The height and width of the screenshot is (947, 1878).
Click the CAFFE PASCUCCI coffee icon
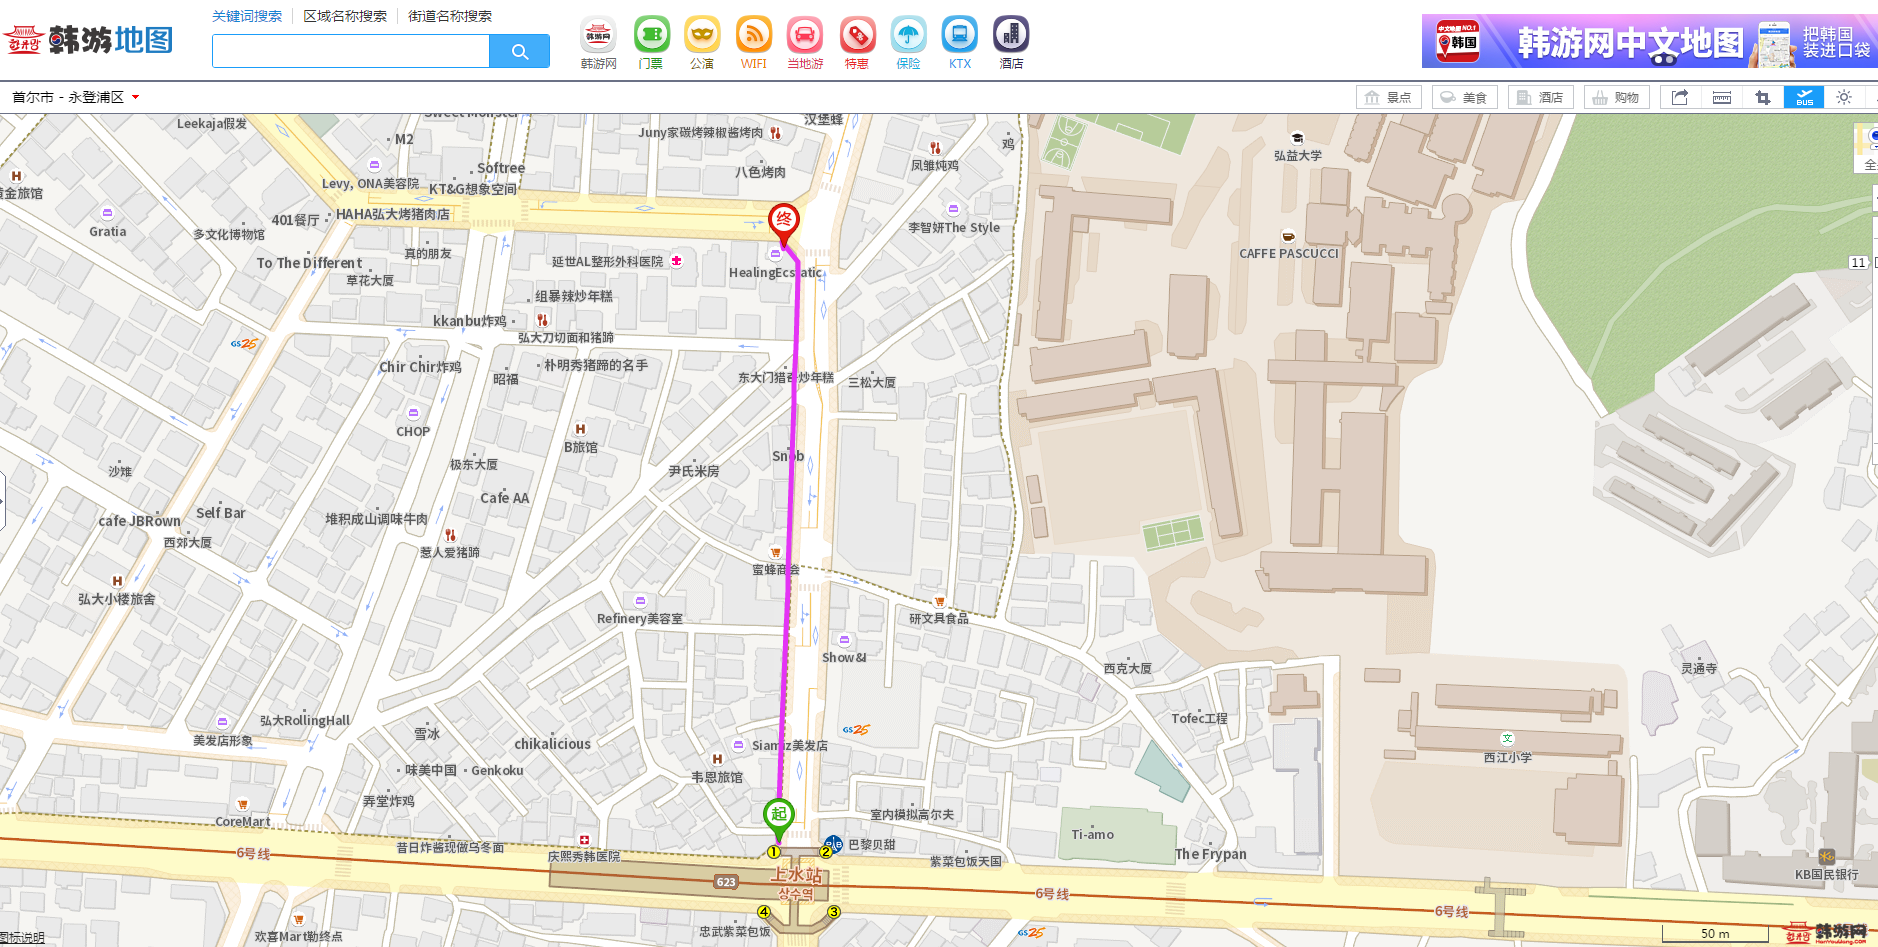pyautogui.click(x=1288, y=237)
